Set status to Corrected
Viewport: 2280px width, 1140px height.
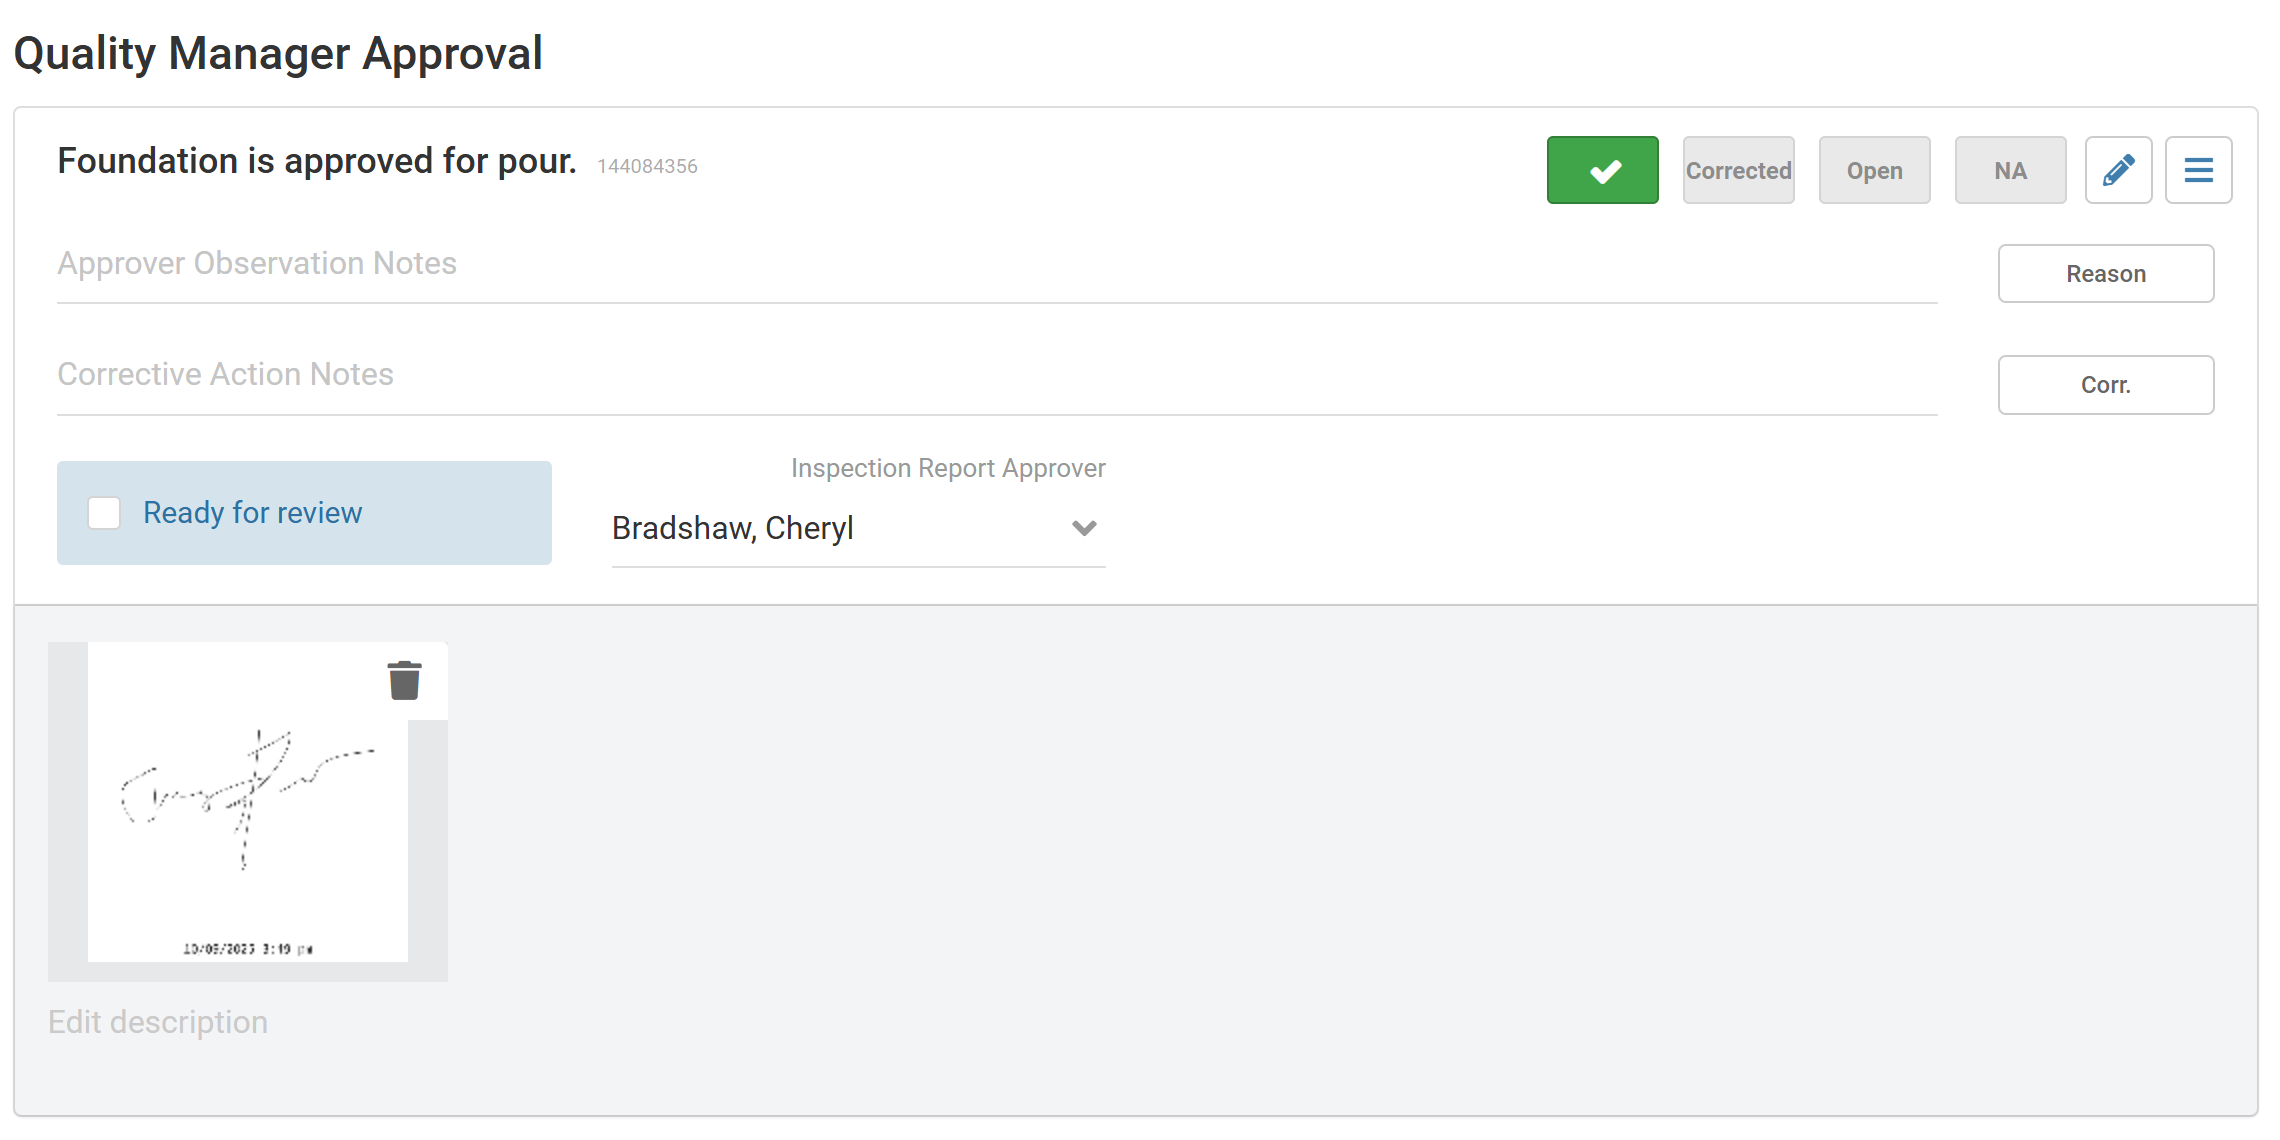point(1738,170)
